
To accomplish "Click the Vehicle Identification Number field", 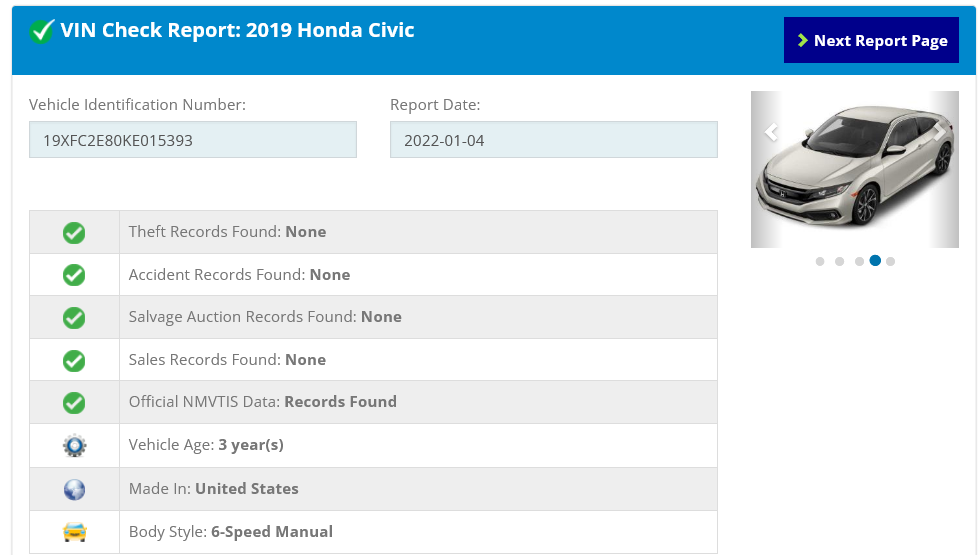I will coord(193,140).
